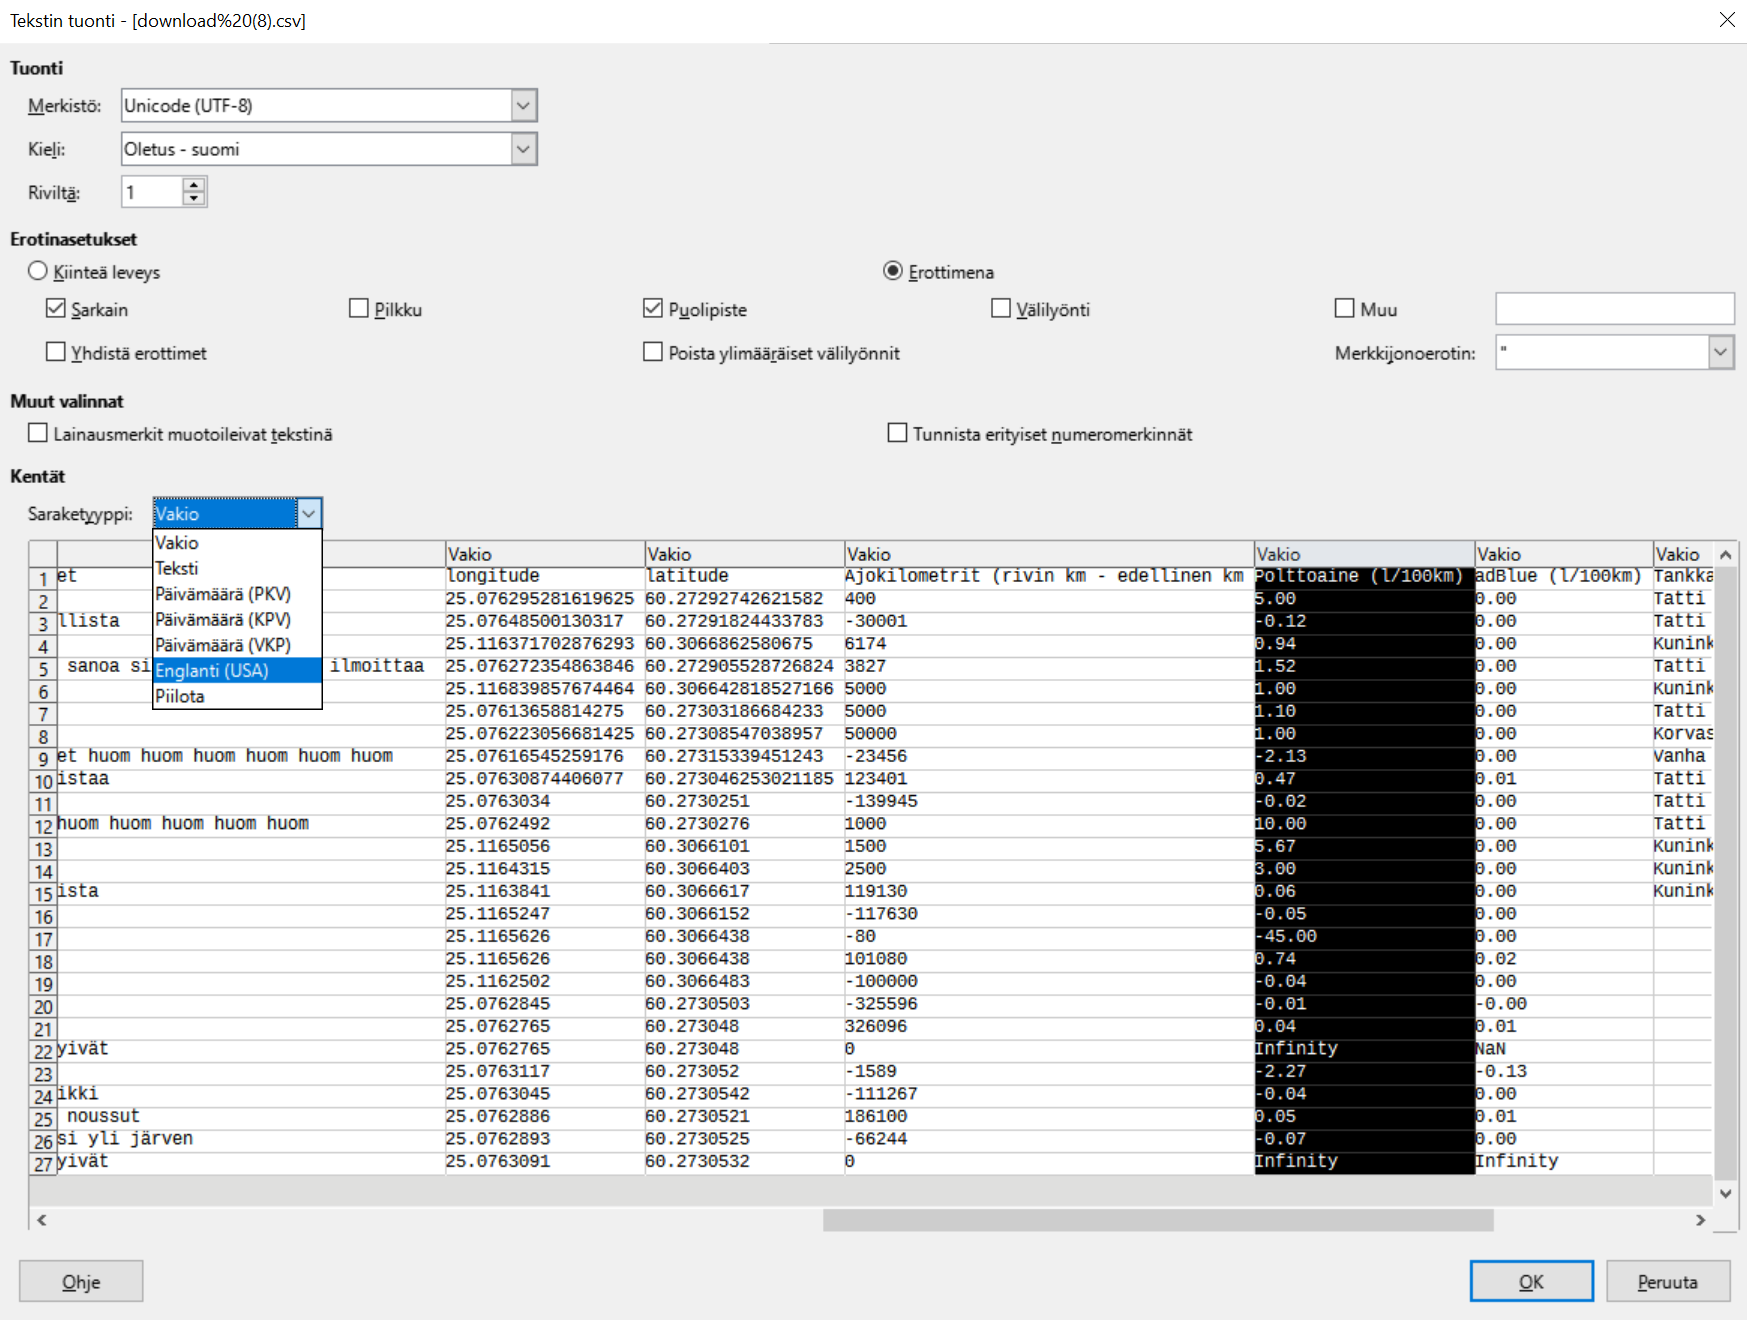Click the cell '60.27292742621582'

[744, 599]
